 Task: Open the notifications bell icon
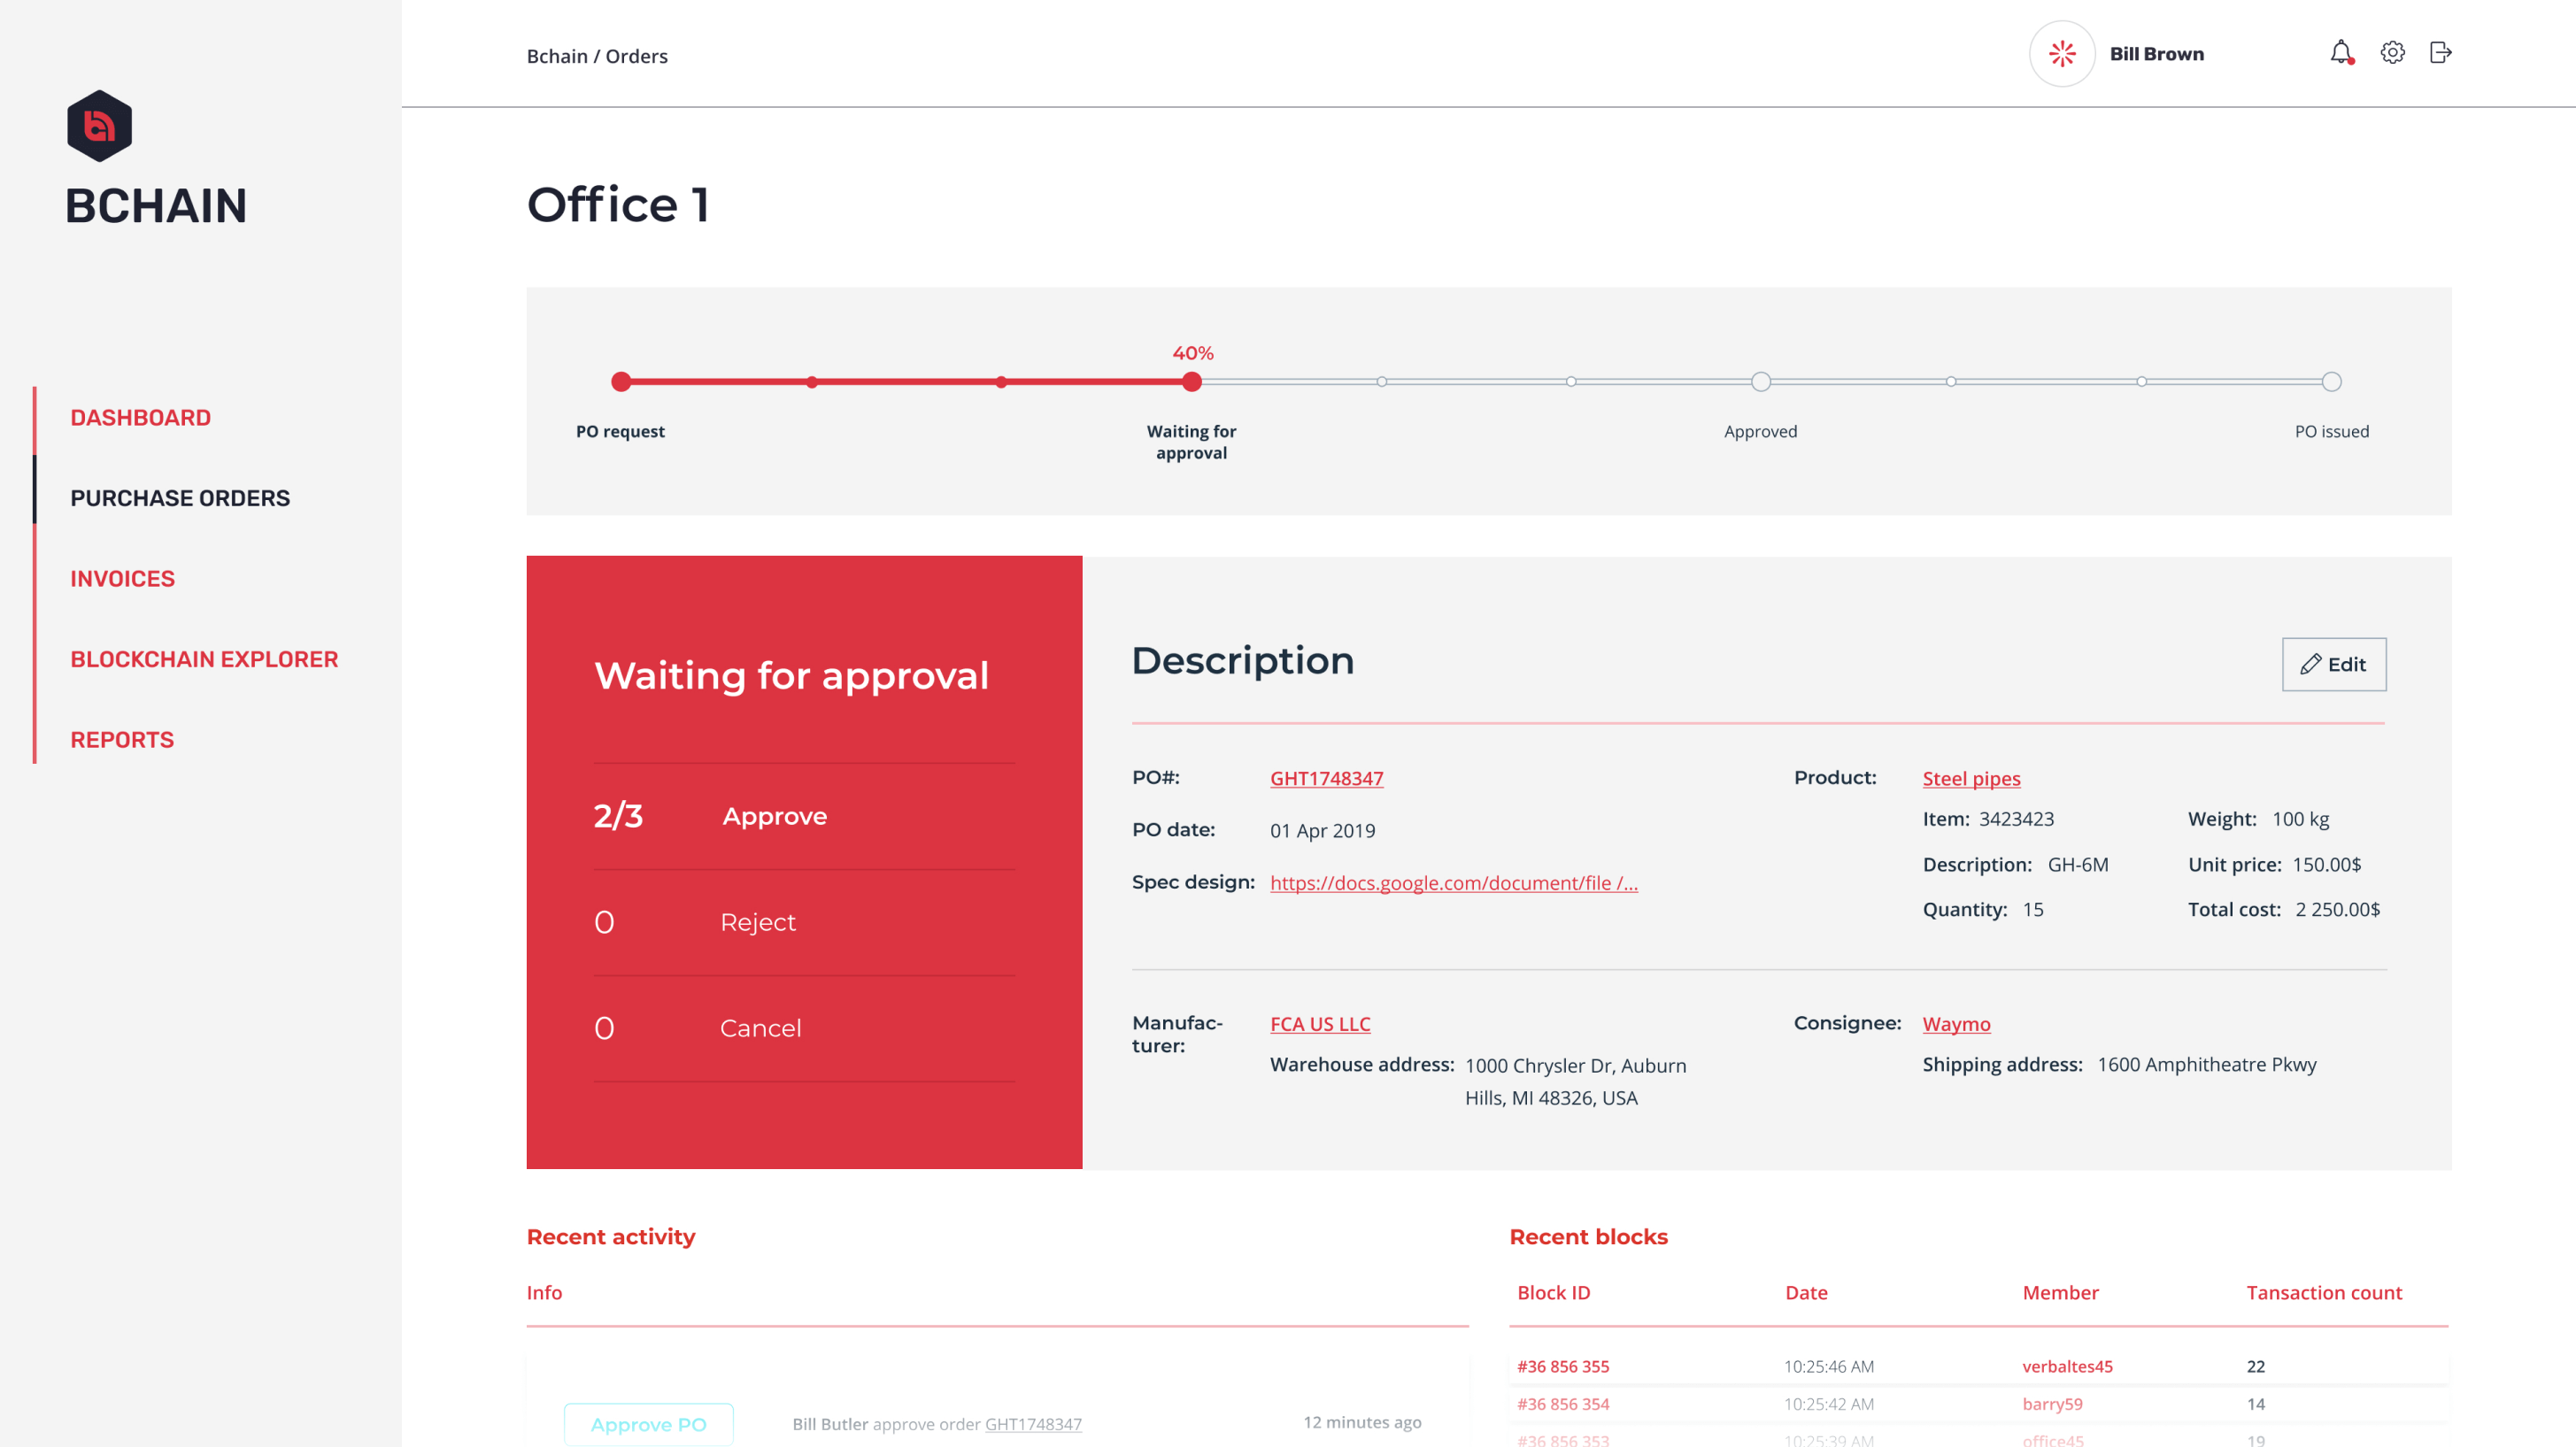(2341, 53)
